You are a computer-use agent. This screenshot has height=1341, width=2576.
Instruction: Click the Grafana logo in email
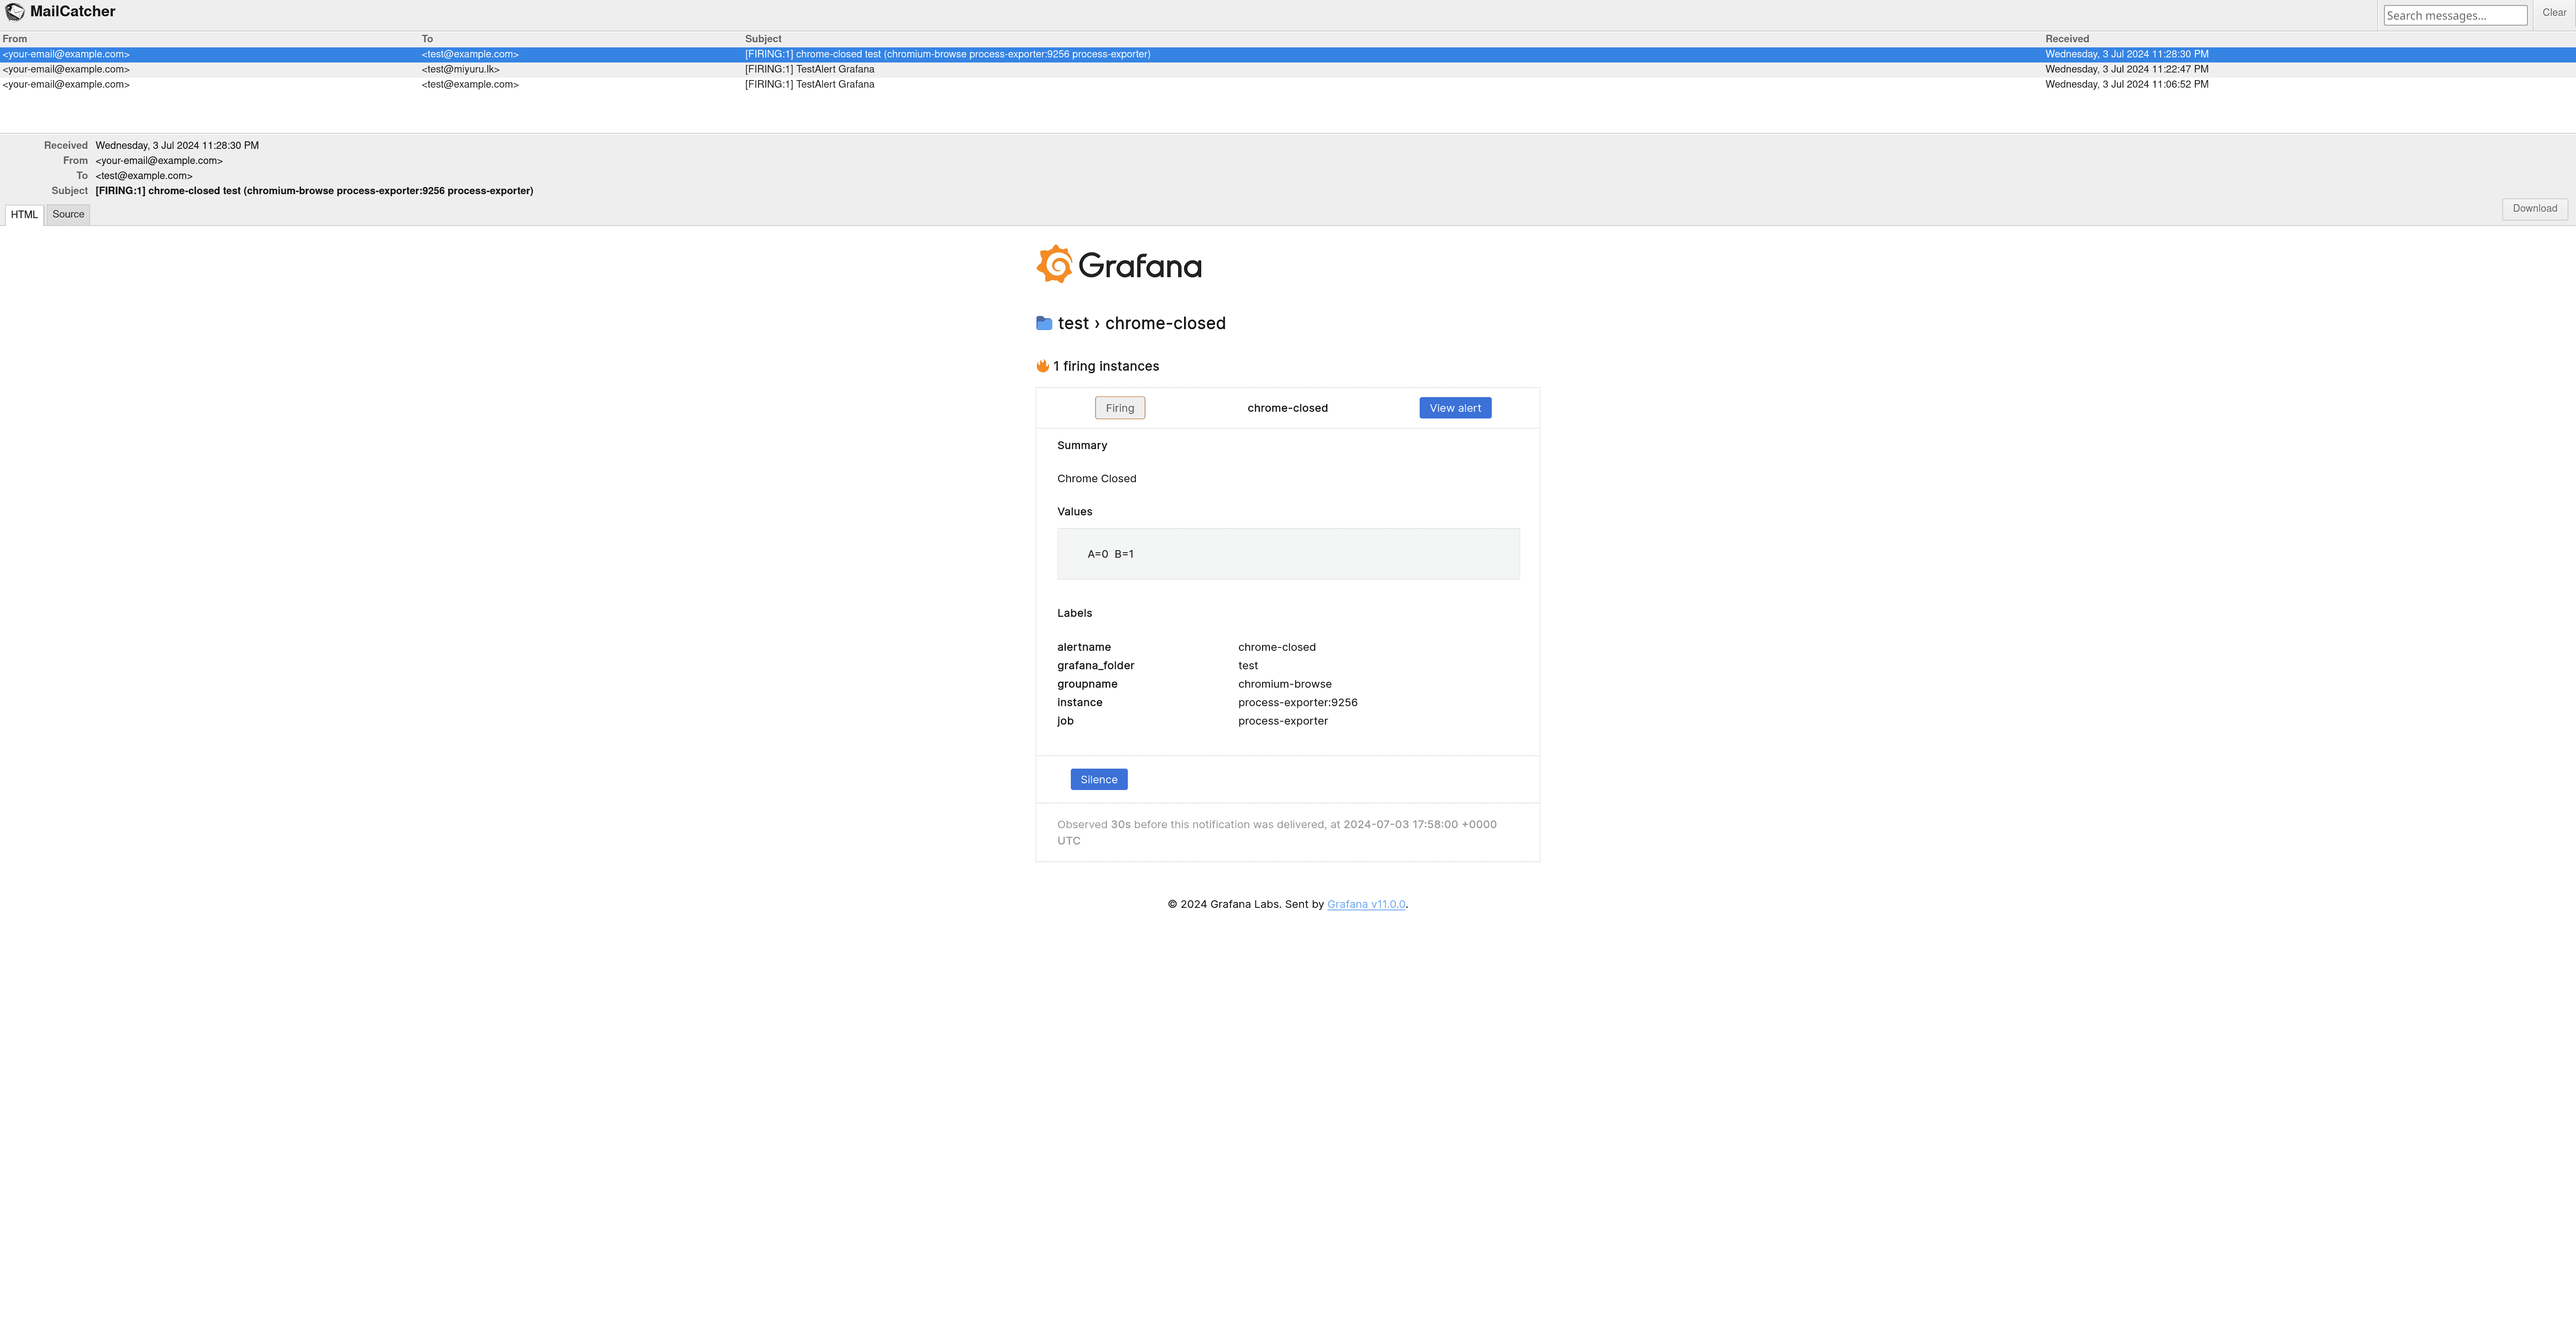click(1119, 265)
